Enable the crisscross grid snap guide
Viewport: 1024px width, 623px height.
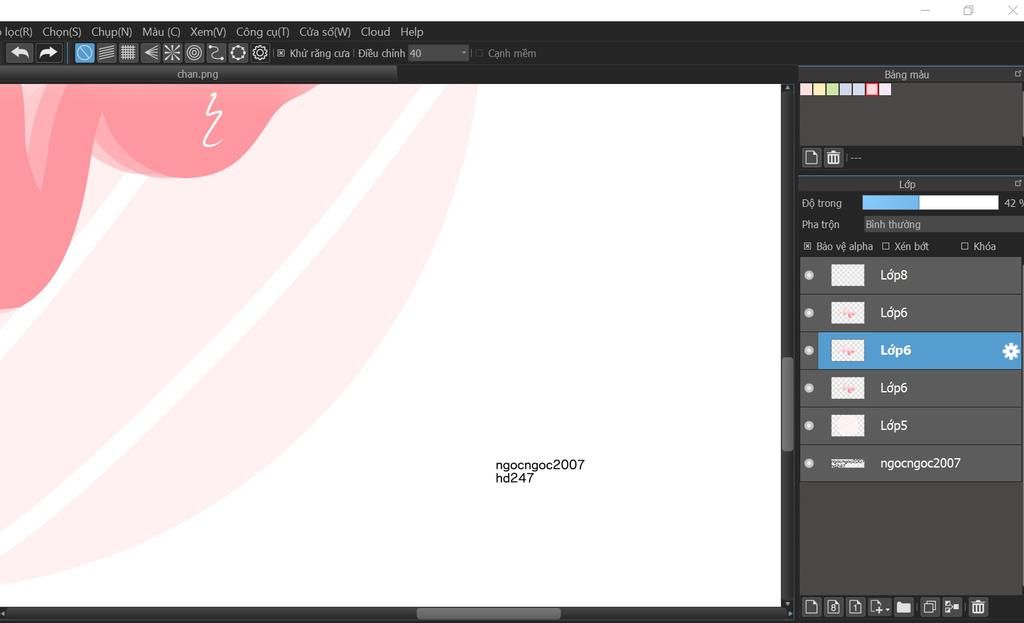coord(128,53)
